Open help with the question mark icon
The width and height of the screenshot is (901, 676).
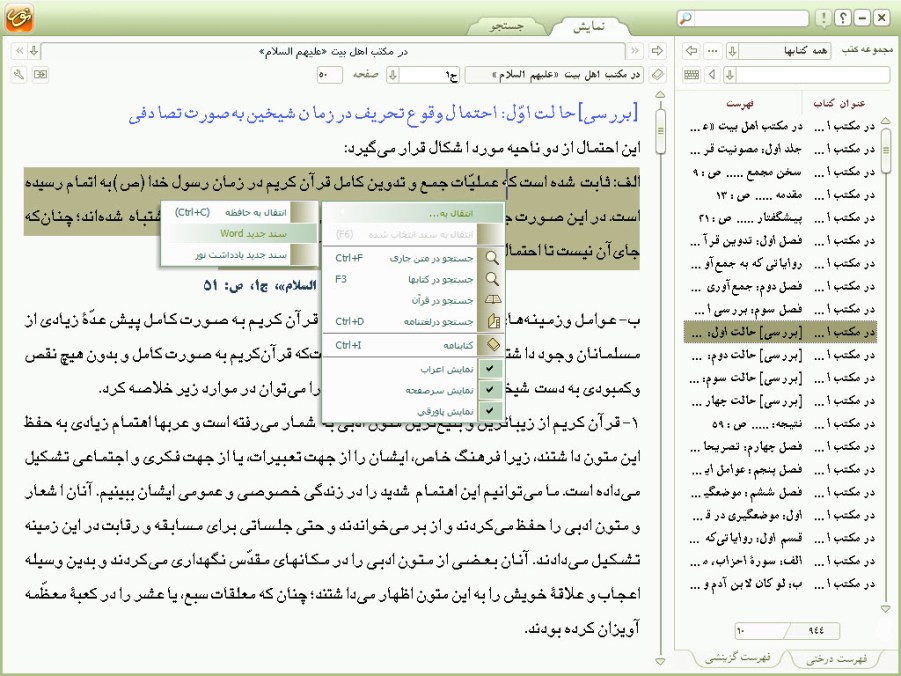[x=842, y=18]
